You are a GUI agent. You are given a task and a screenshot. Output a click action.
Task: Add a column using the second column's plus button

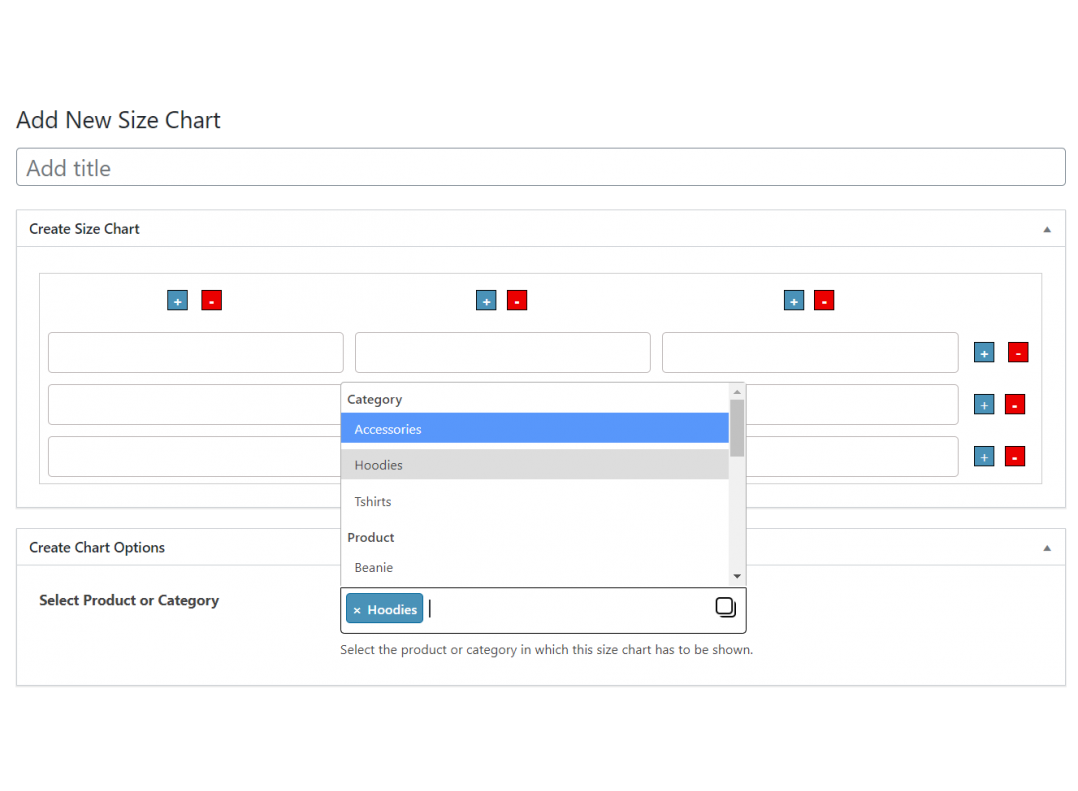pyautogui.click(x=486, y=301)
